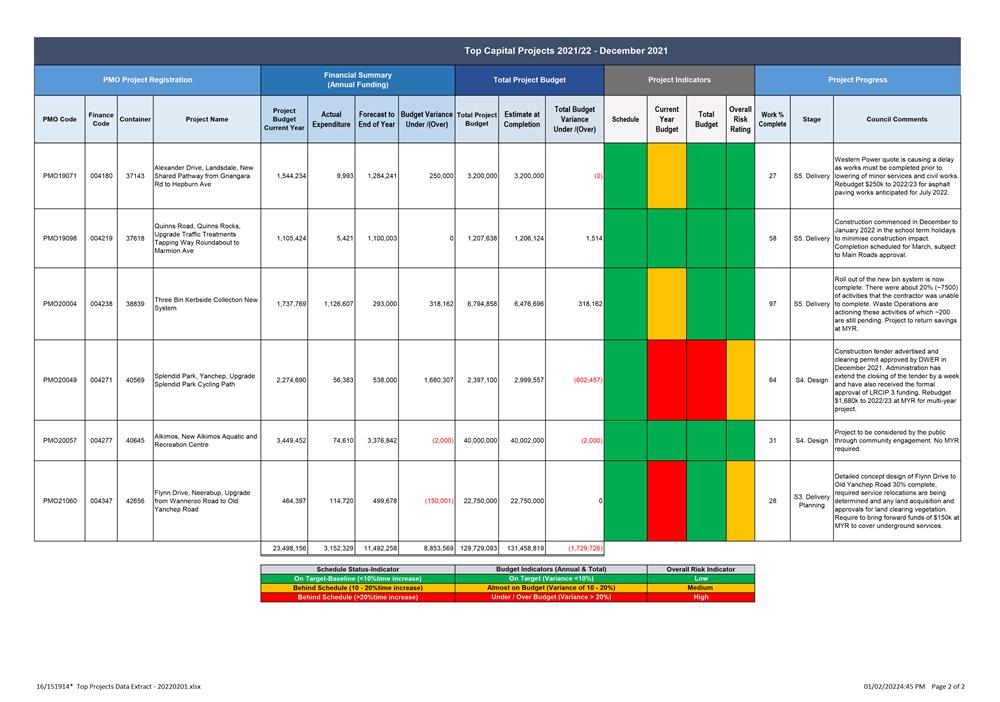Select the 'Page 2 of 2' footer text
Screen dimensions: 1000x702
(x=948, y=687)
